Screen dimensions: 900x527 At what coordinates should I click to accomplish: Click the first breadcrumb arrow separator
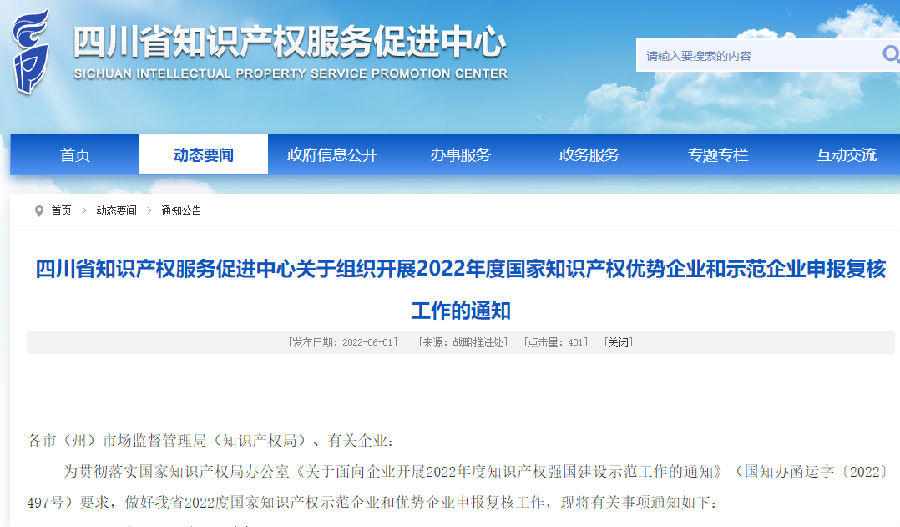[84, 210]
